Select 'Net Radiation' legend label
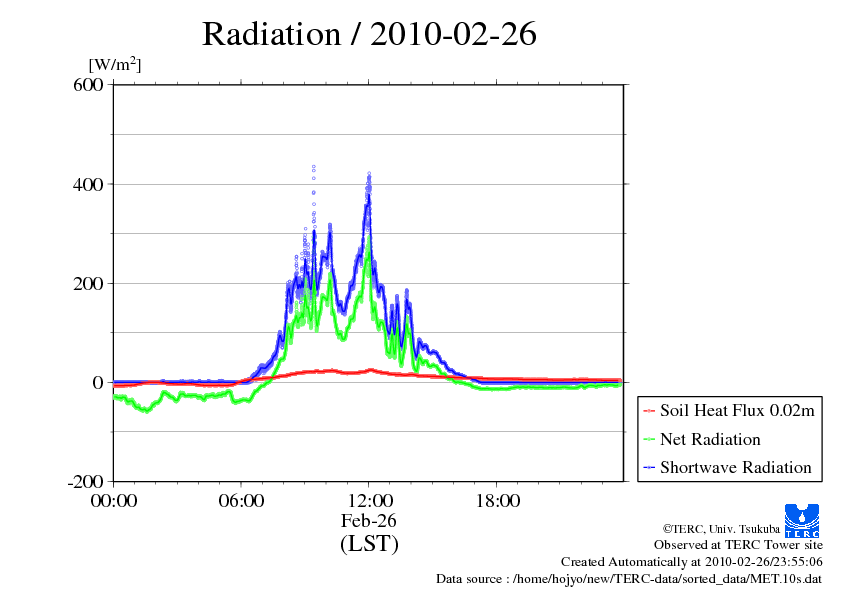842x595 pixels. click(710, 439)
